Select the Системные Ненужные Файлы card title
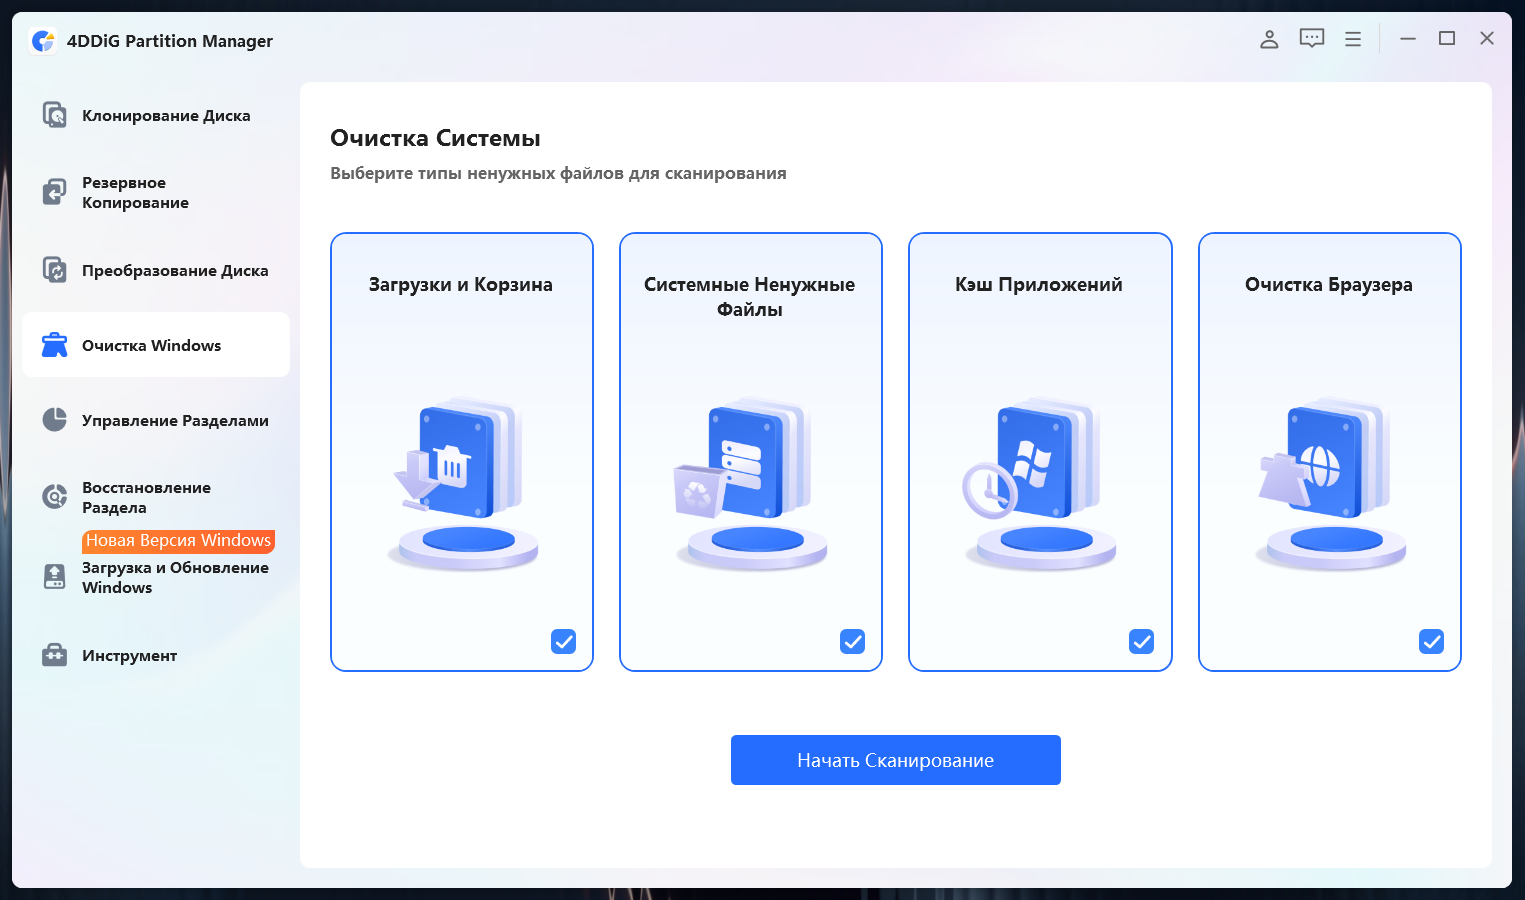 [x=750, y=297]
